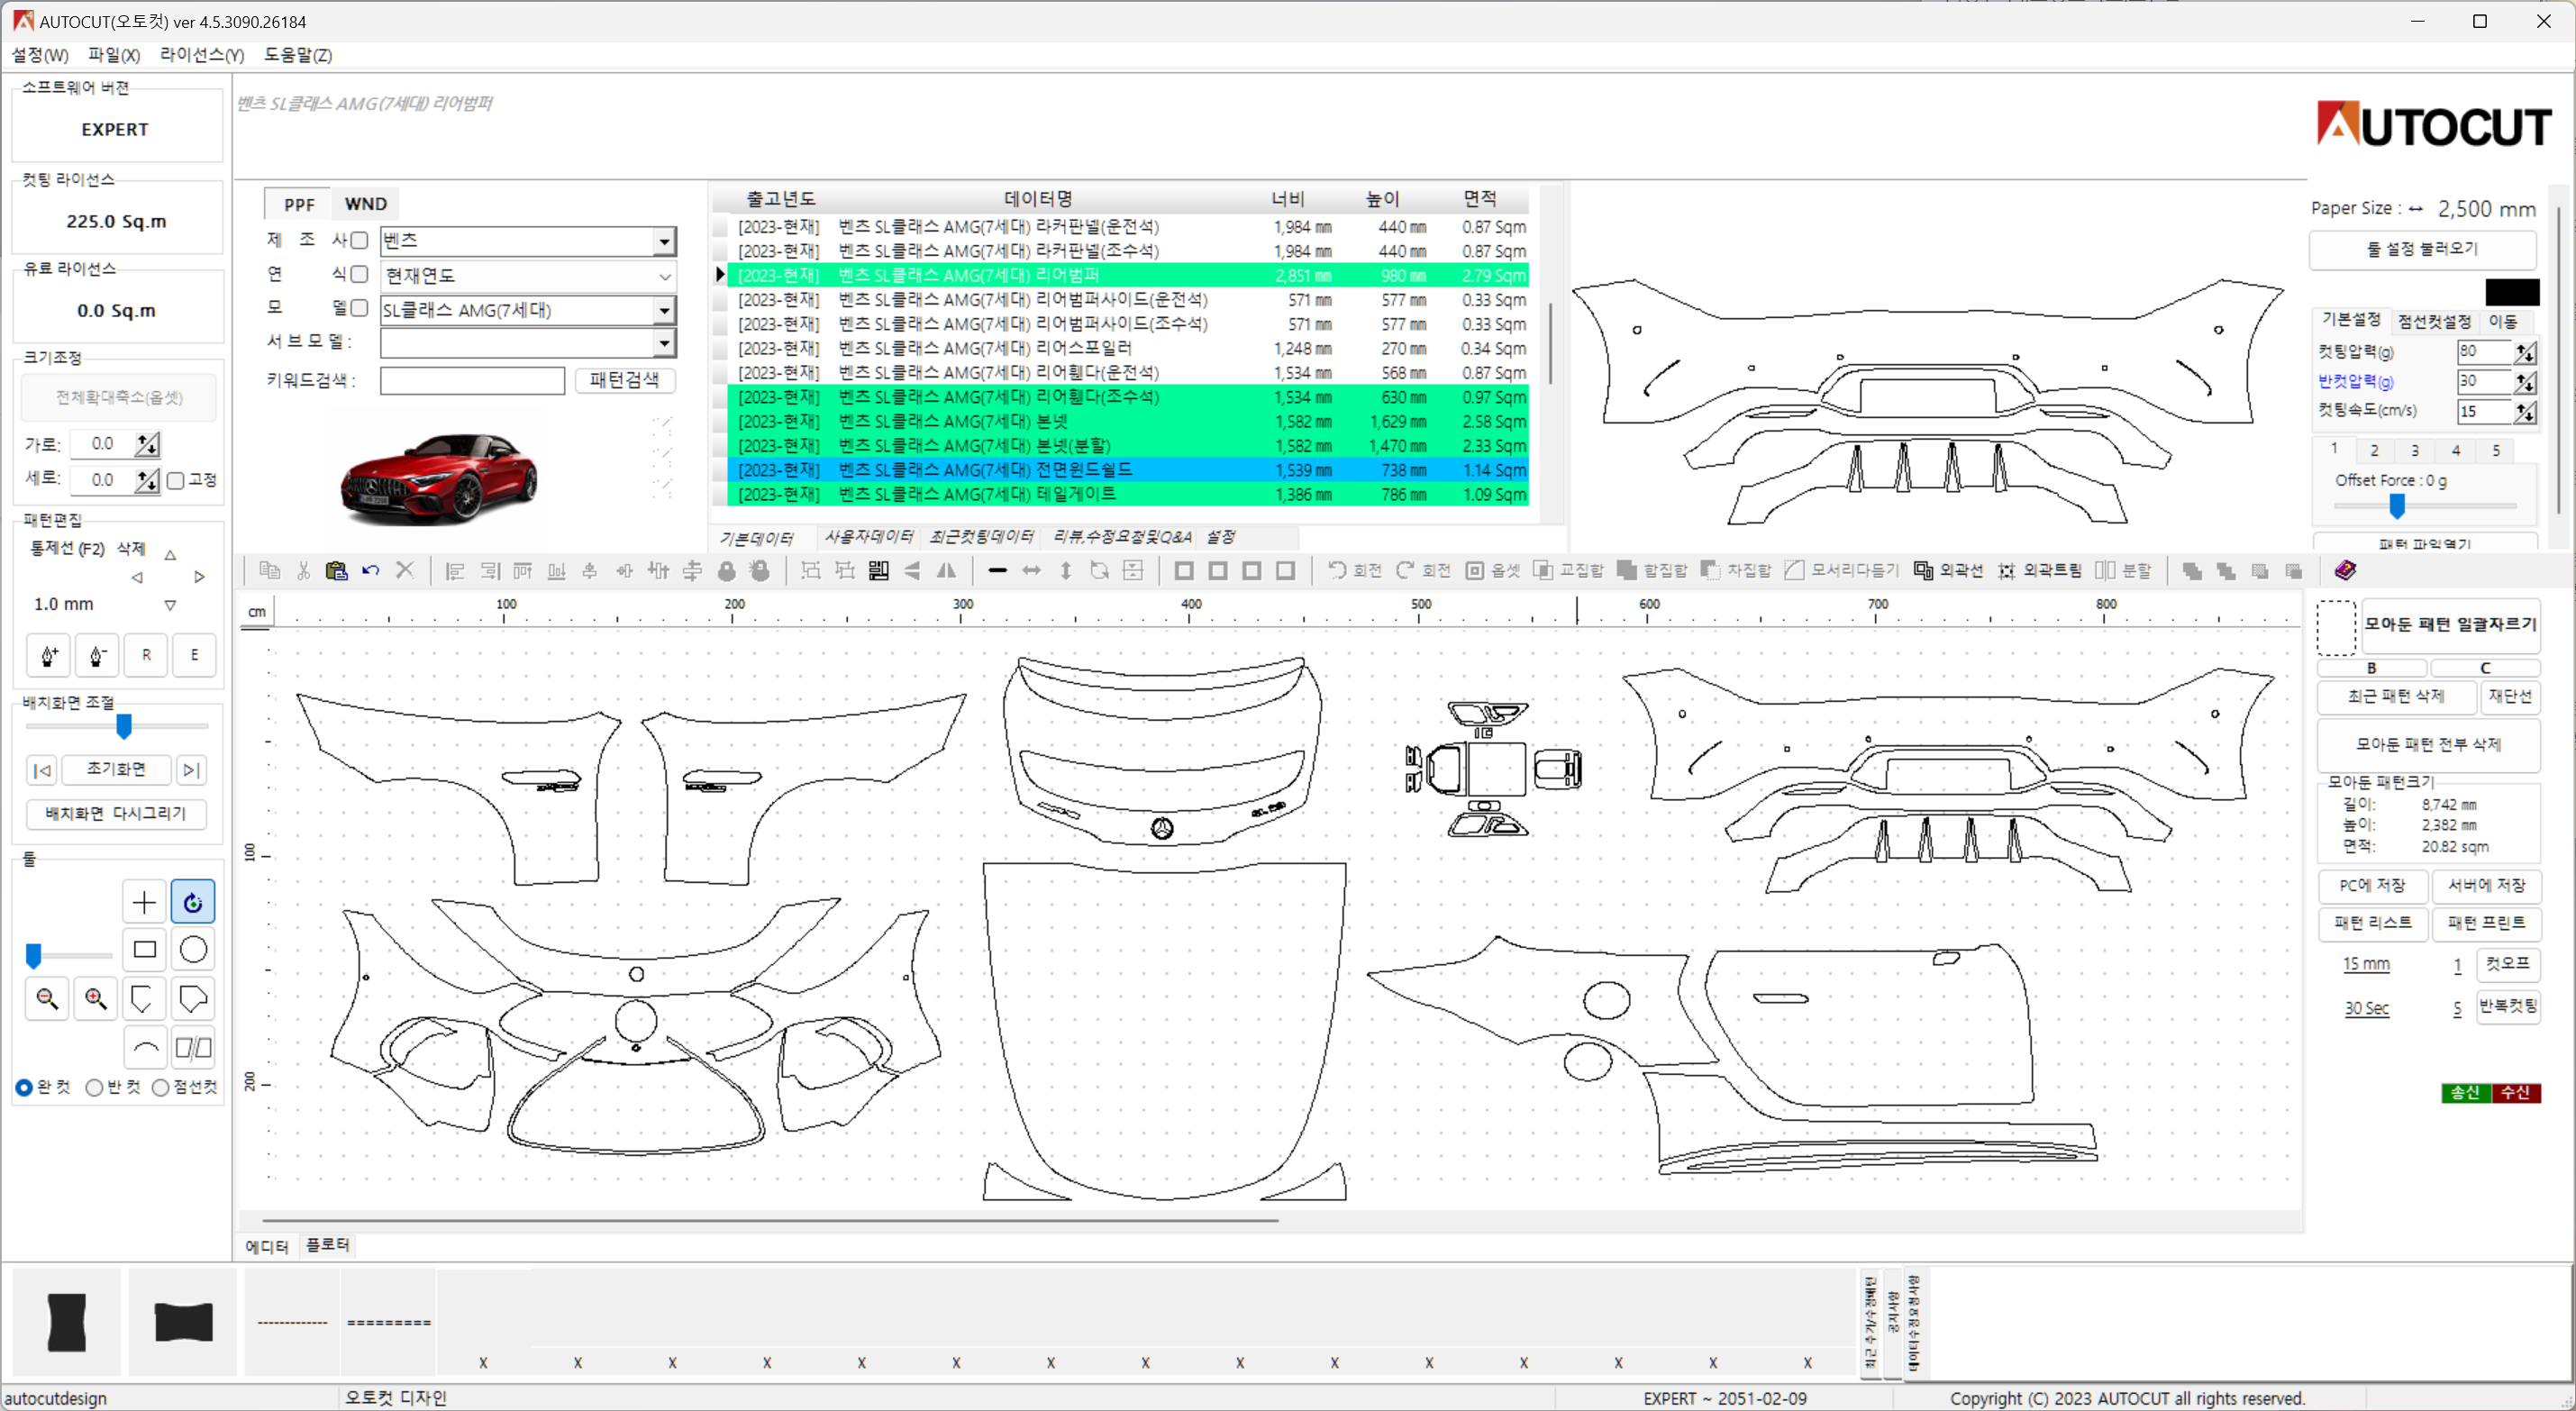Click the 외곽선 outline tool

click(x=1948, y=571)
